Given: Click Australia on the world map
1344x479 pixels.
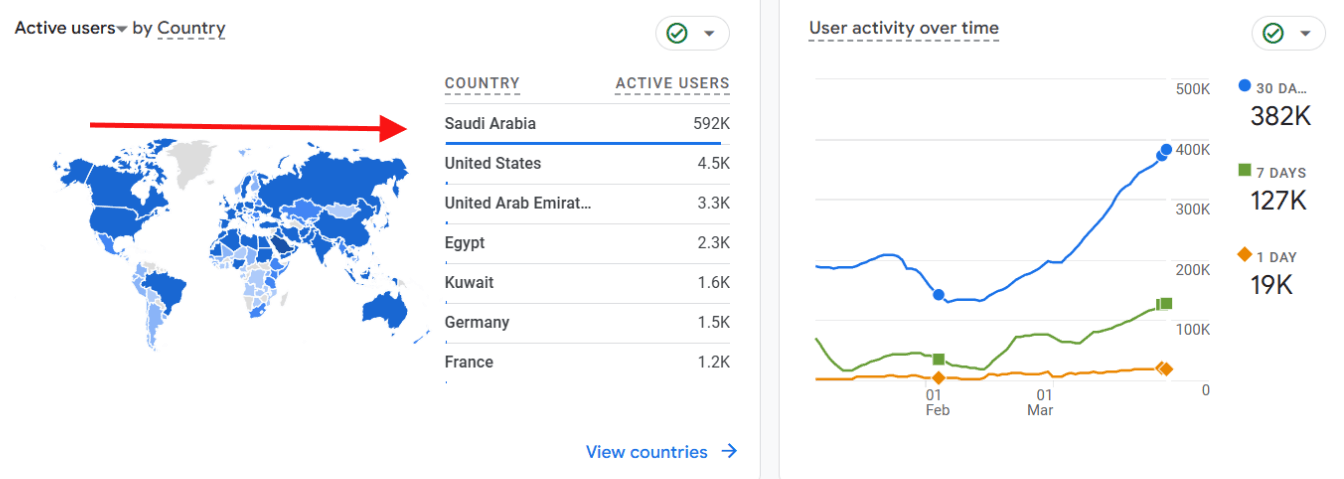Looking at the screenshot, I should click(x=384, y=309).
